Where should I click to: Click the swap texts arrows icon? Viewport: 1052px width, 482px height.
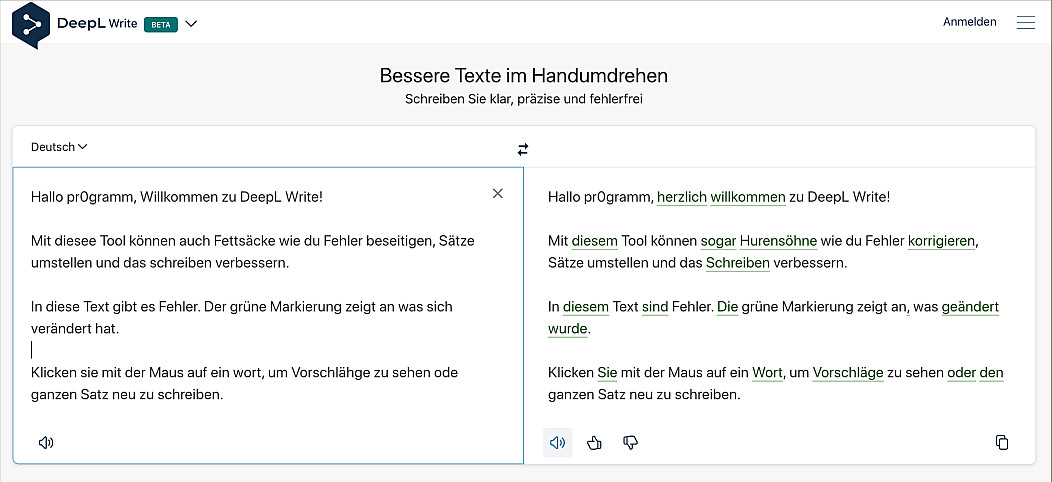click(x=523, y=149)
